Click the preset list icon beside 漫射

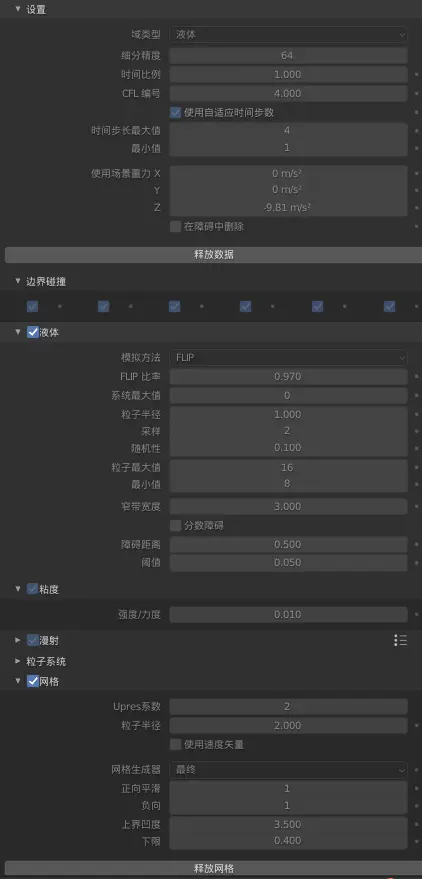coord(400,640)
